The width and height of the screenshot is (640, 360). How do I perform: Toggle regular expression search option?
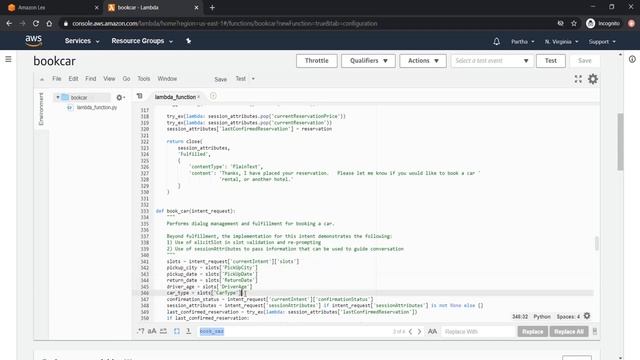click(x=141, y=331)
